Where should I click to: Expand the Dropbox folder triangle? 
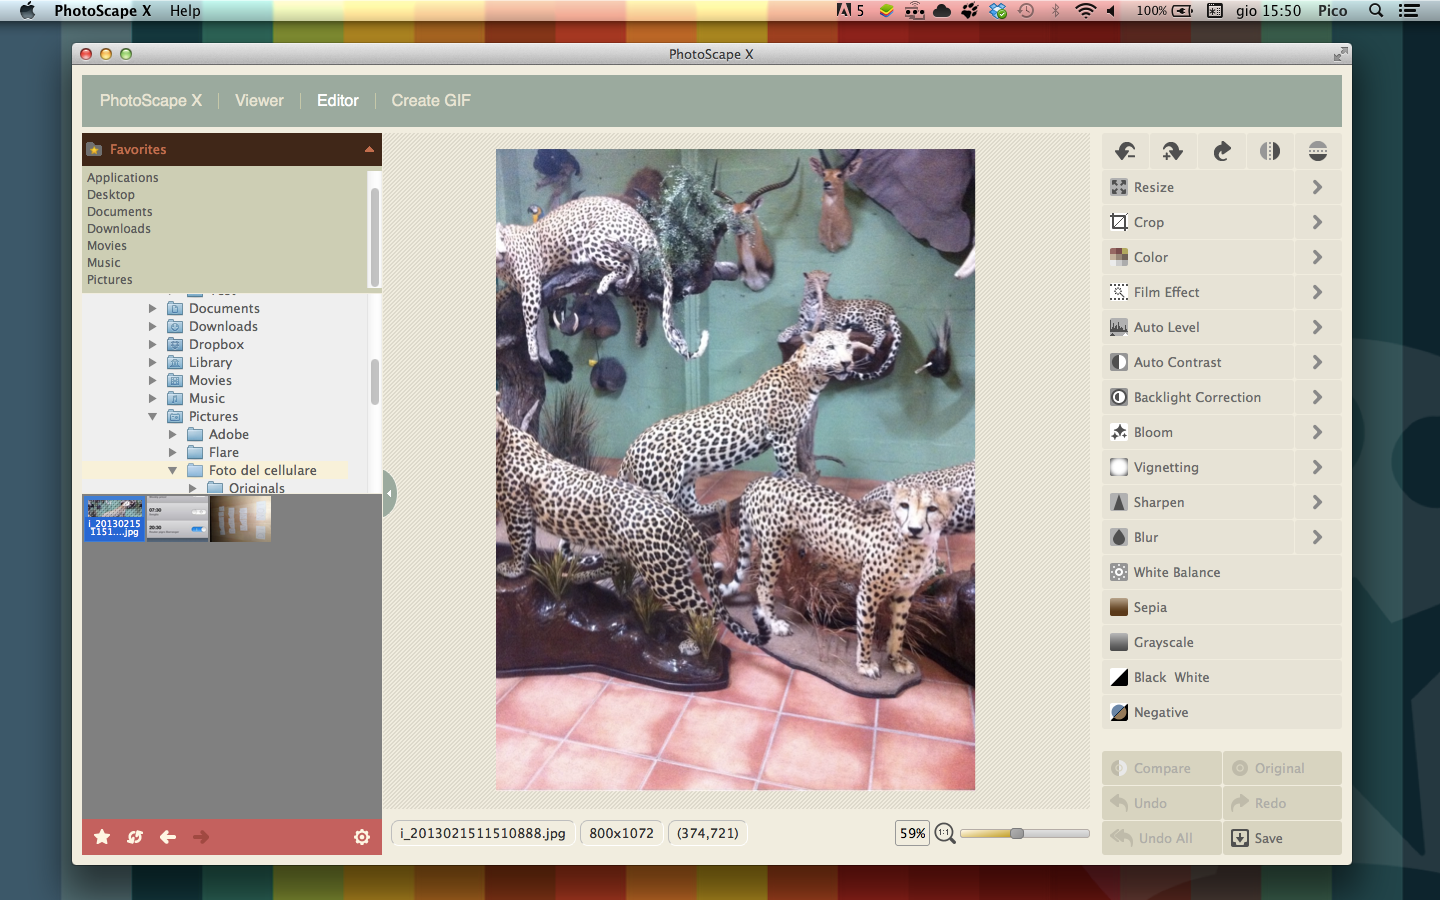(x=153, y=344)
